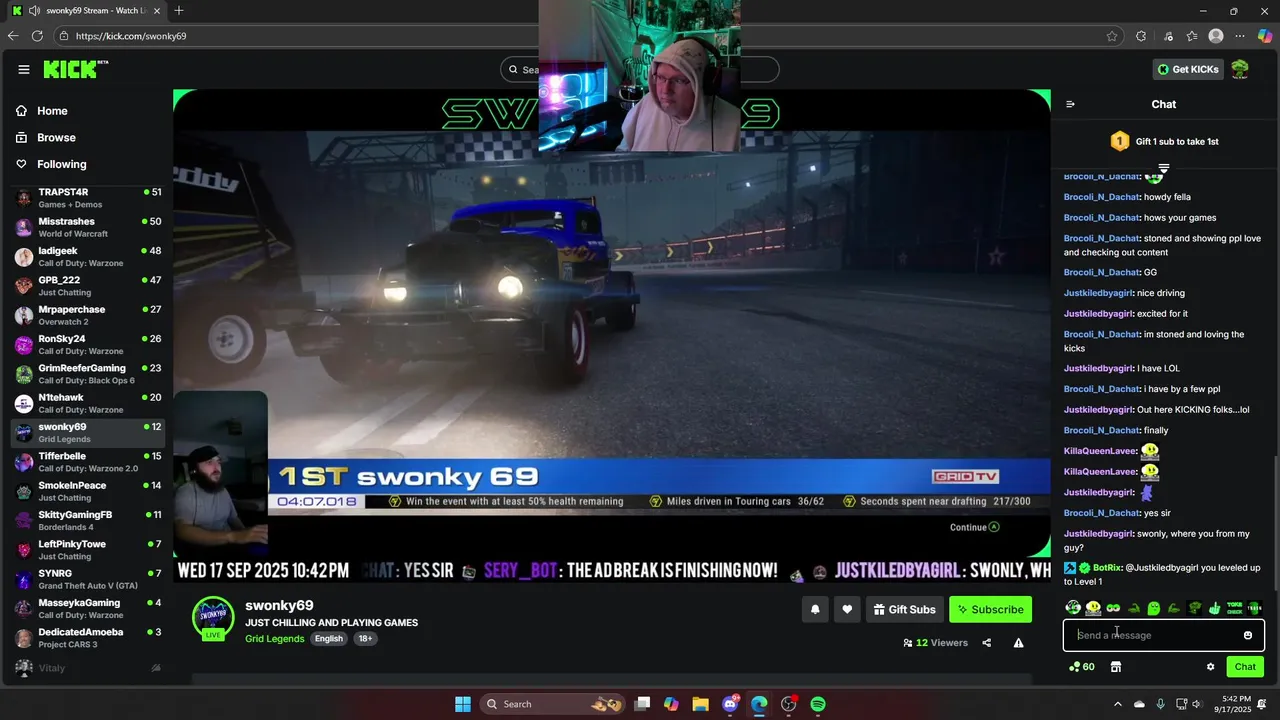Screen dimensions: 1280x720
Task: Open Misstrashes channel in sidebar
Action: tap(88, 227)
